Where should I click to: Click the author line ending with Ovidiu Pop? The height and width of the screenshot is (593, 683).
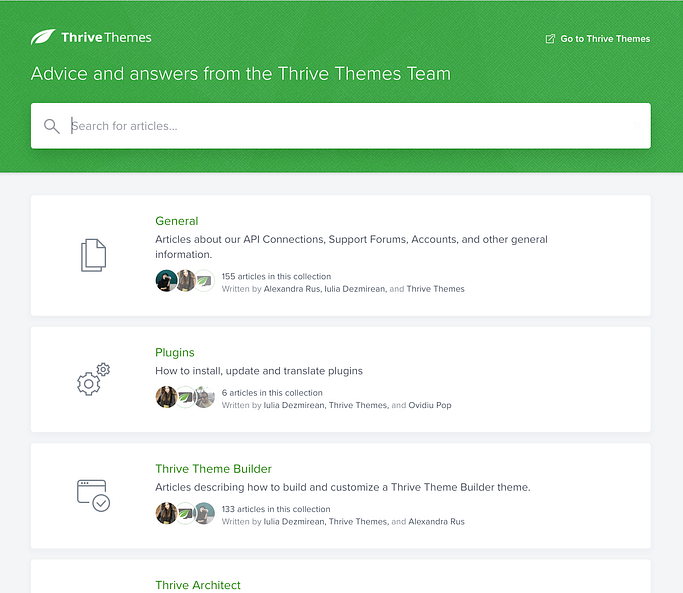(336, 405)
